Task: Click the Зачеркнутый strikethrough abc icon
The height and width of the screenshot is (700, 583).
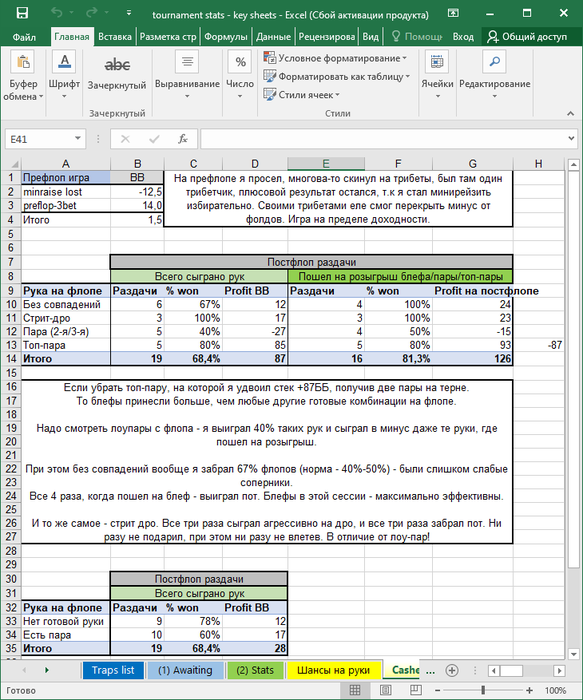Action: pyautogui.click(x=117, y=65)
